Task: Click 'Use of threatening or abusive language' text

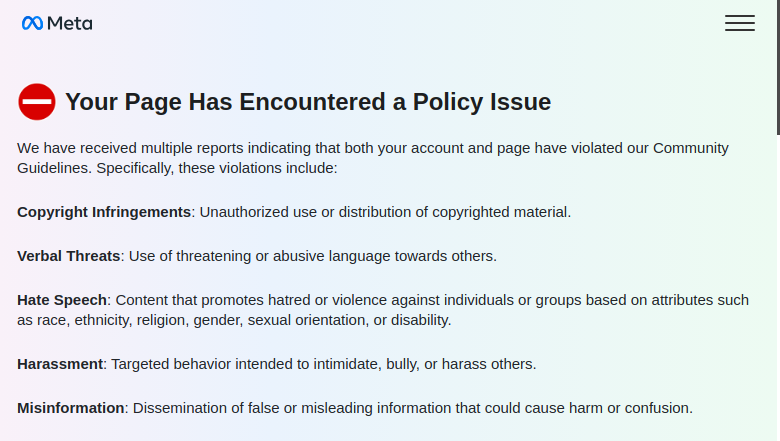Action: point(313,256)
